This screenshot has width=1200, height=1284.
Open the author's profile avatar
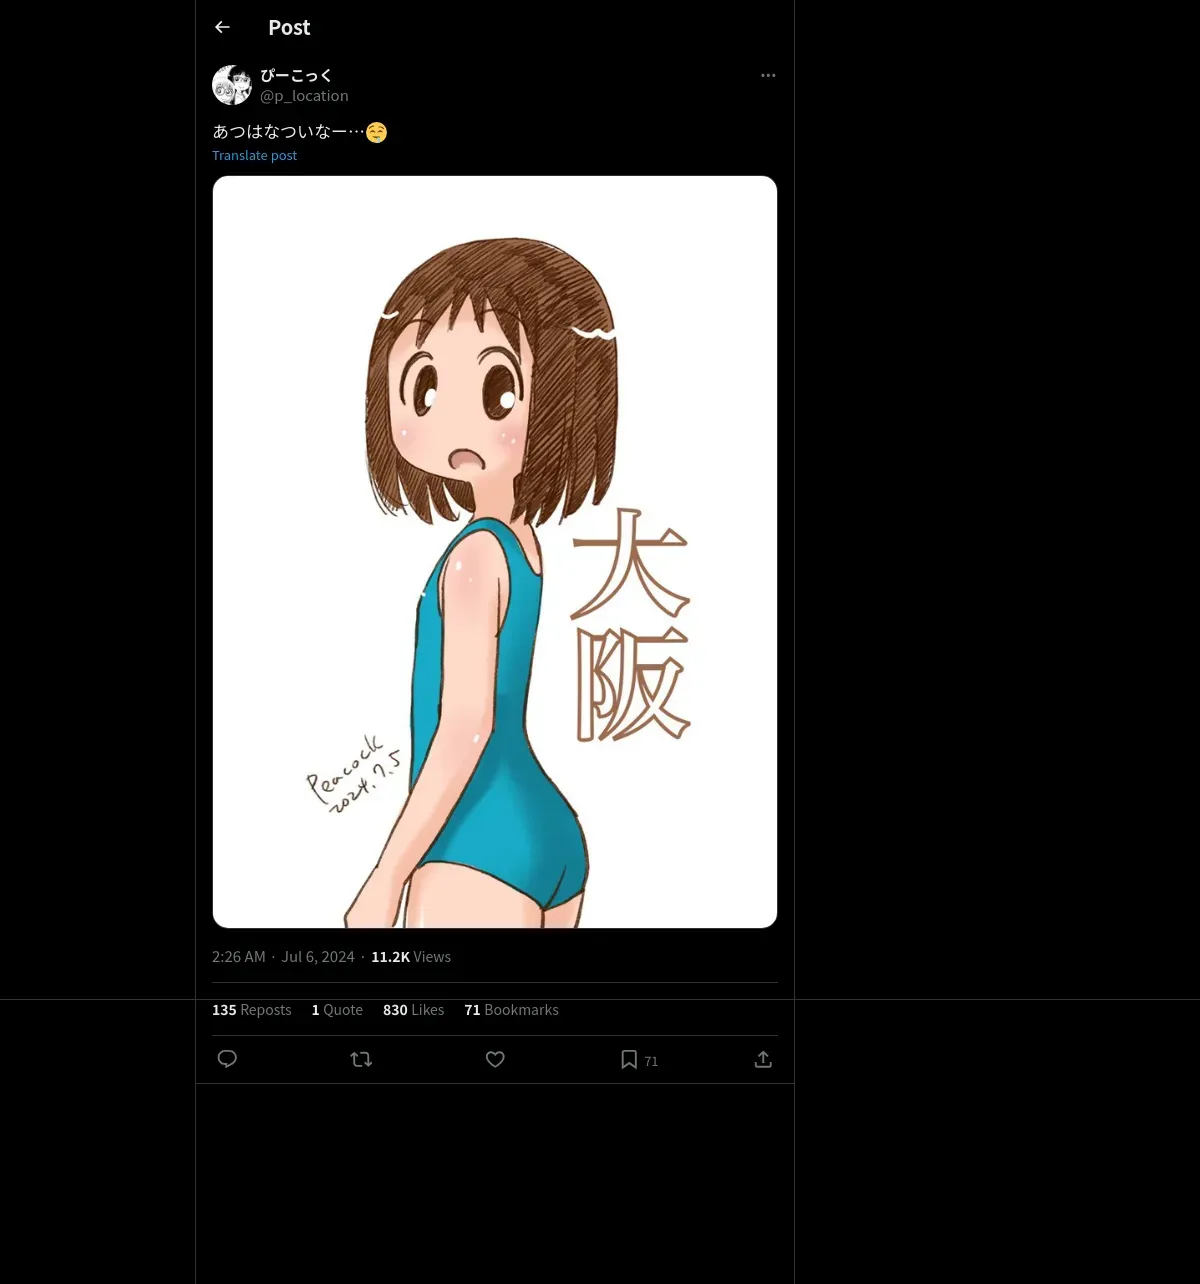coord(232,85)
